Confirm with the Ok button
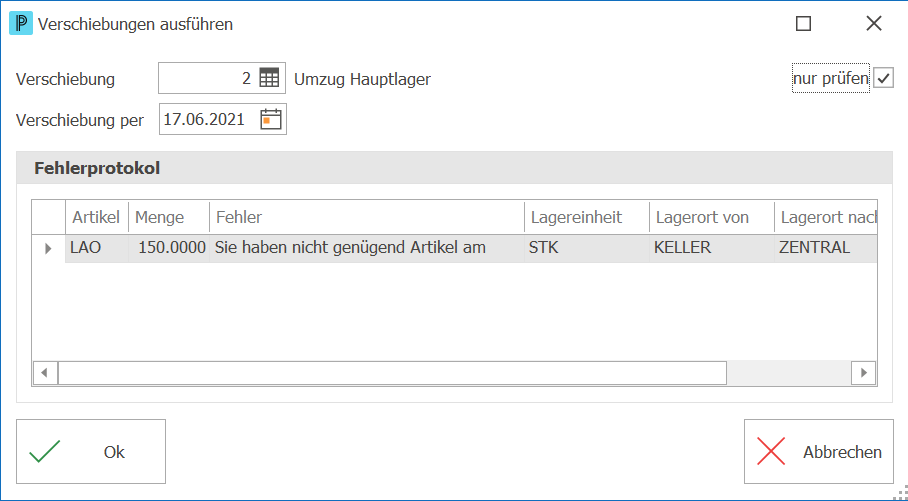908x501 pixels. tap(91, 452)
